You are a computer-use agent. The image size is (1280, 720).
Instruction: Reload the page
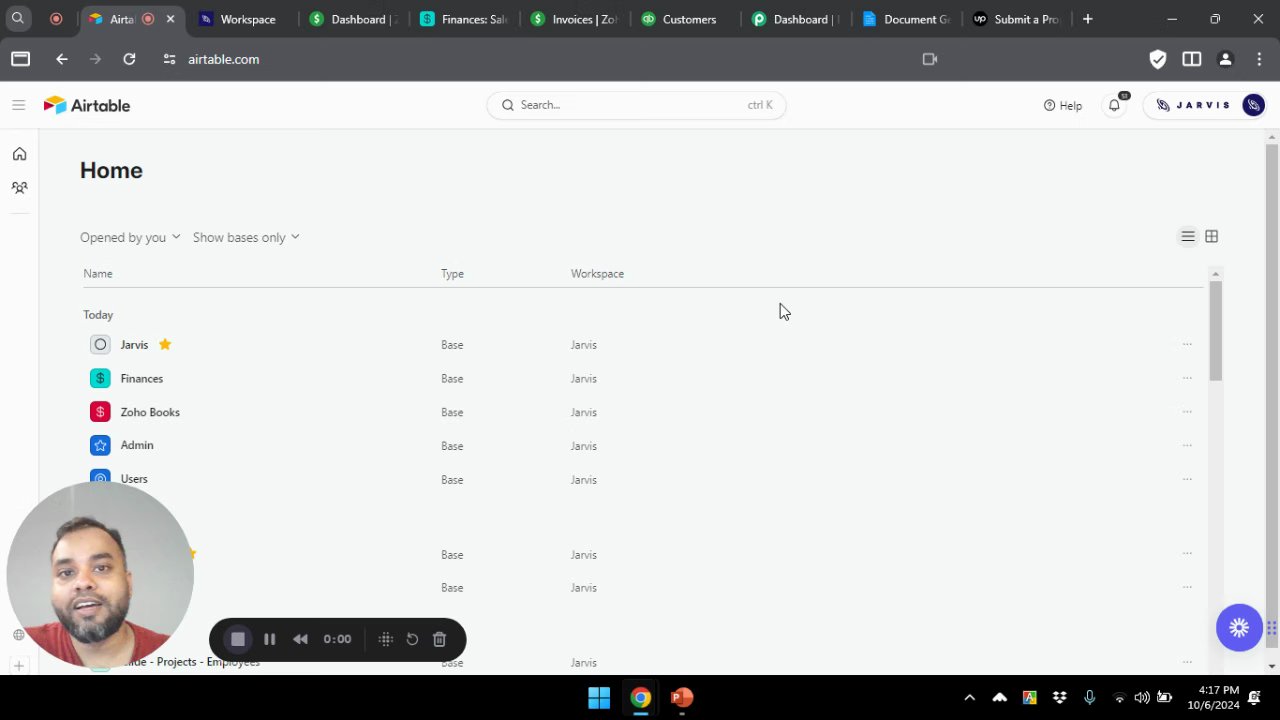129,59
